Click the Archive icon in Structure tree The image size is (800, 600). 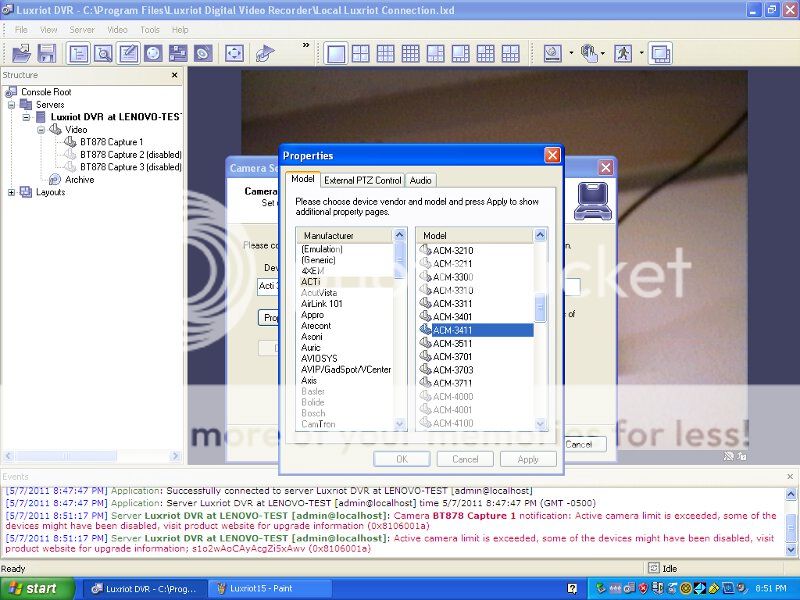pyautogui.click(x=56, y=180)
